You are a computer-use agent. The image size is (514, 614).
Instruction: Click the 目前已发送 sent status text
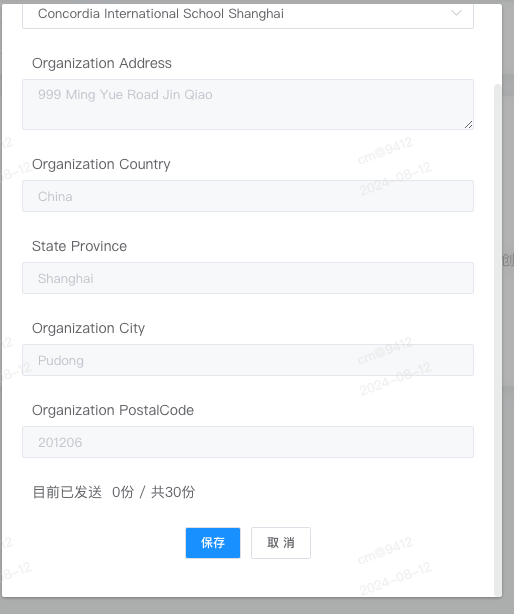(67, 492)
